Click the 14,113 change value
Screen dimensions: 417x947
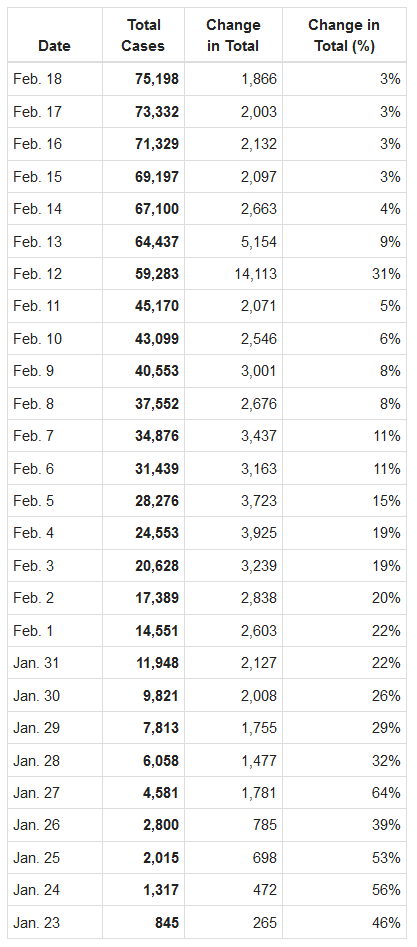click(256, 274)
